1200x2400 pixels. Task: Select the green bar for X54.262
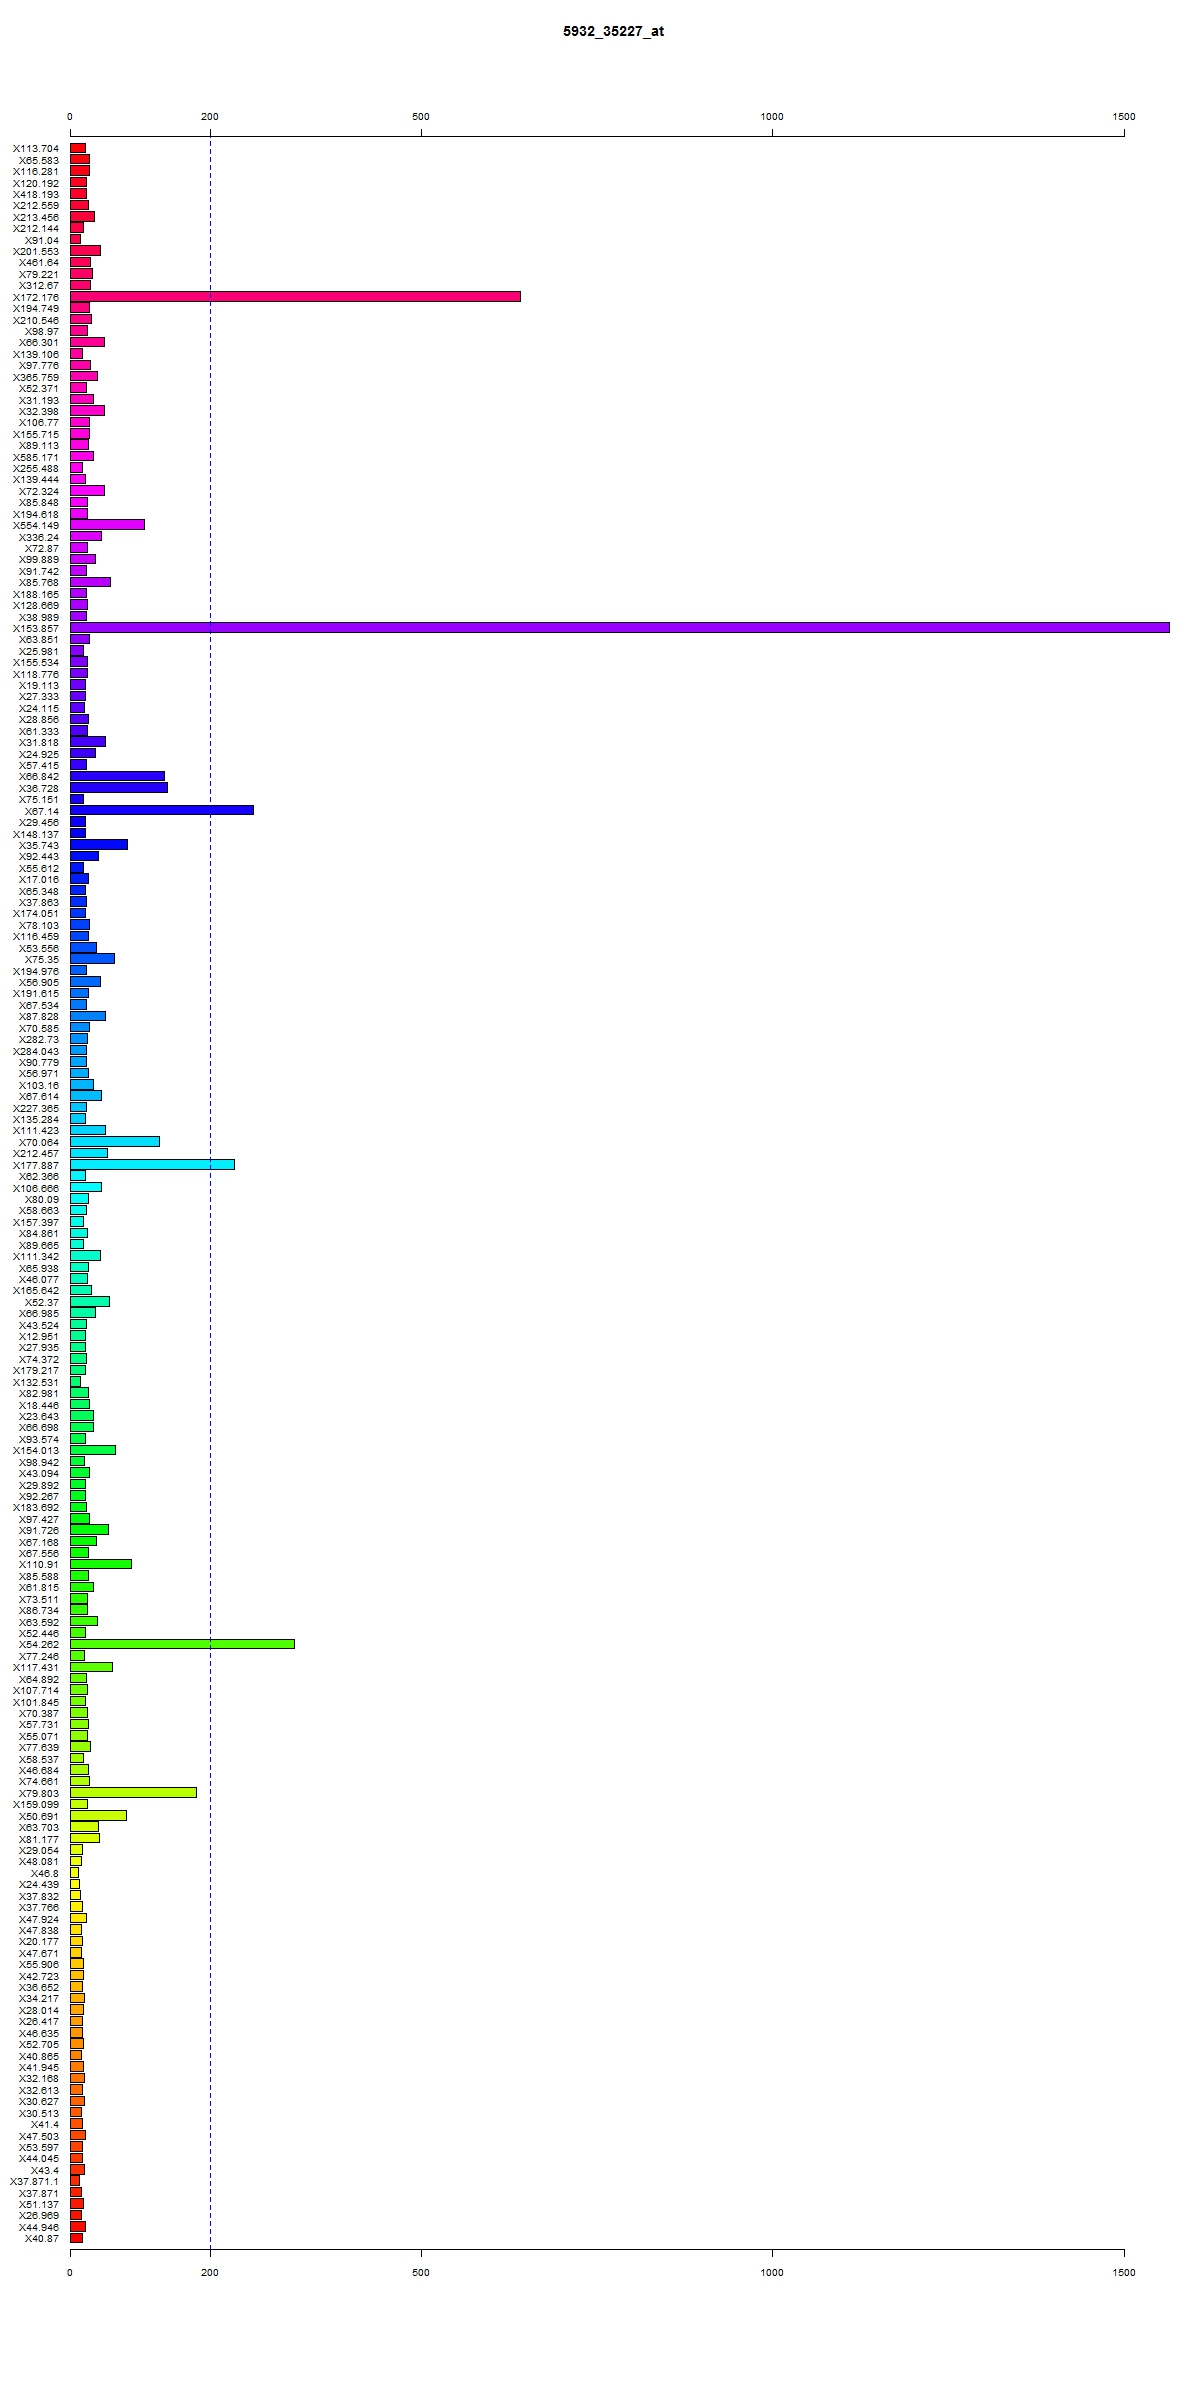point(182,1644)
